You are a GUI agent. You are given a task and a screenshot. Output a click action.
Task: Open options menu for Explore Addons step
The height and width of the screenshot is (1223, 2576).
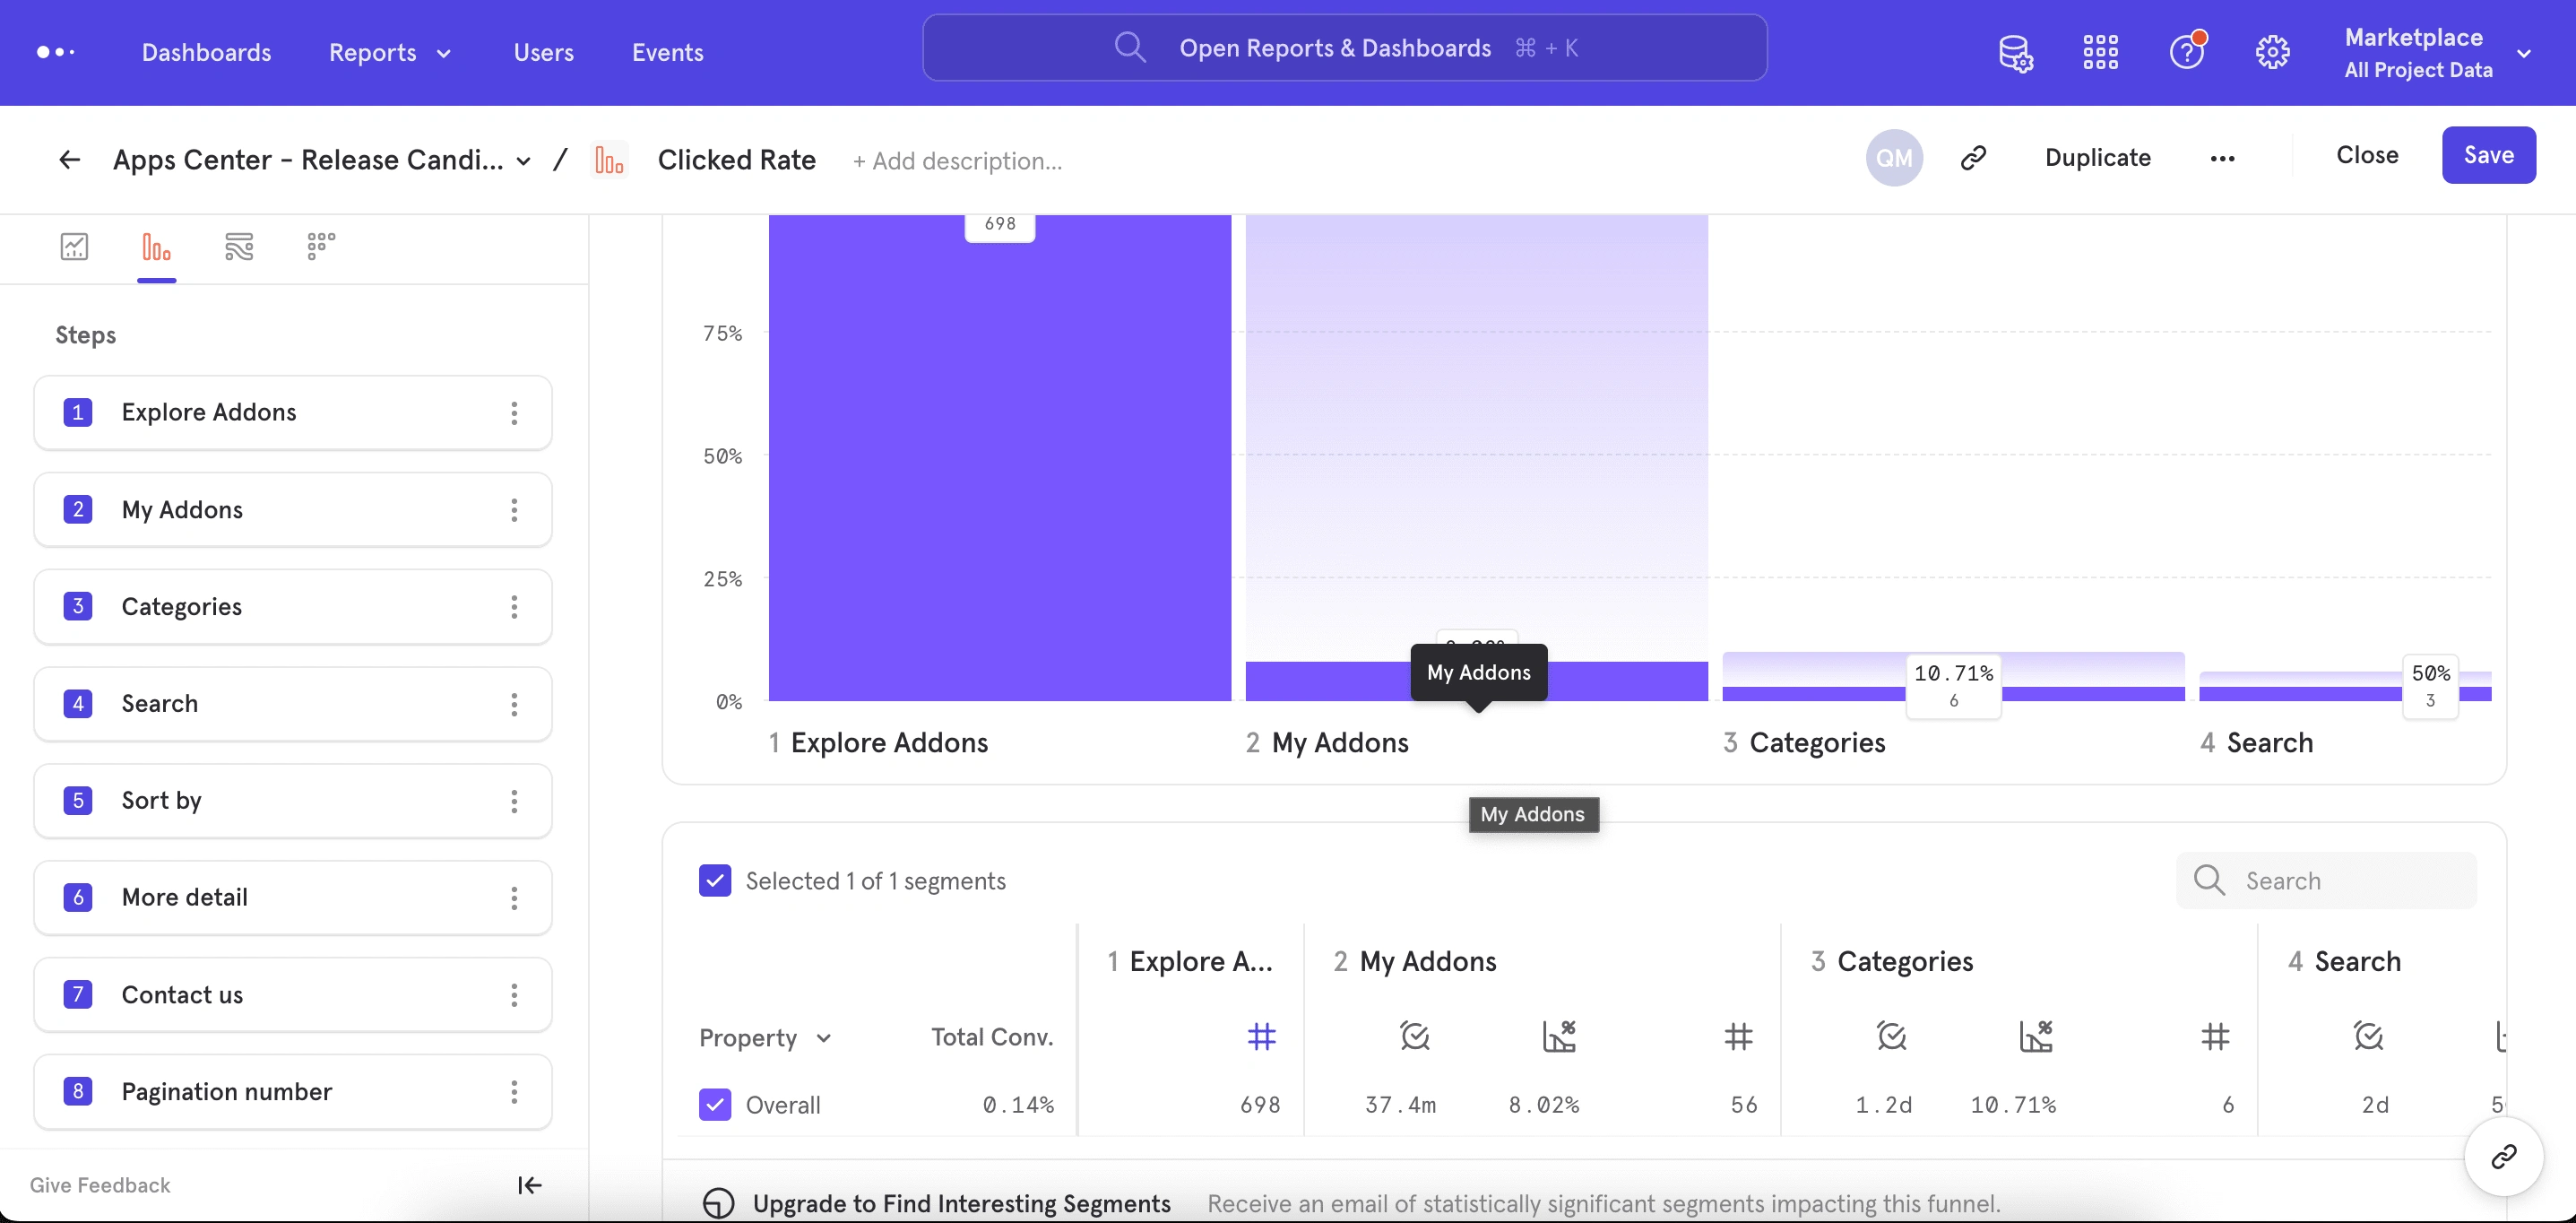click(x=514, y=413)
